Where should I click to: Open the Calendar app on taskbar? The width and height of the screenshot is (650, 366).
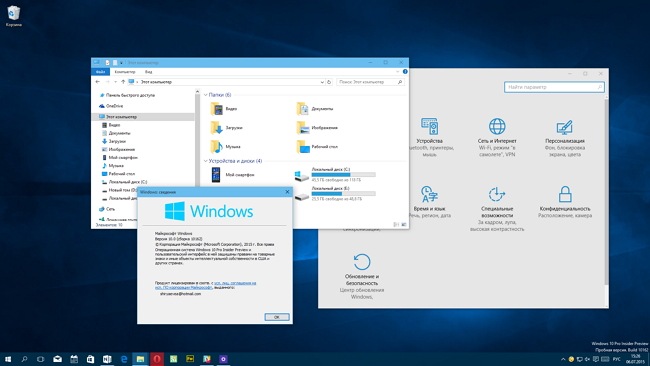74,359
